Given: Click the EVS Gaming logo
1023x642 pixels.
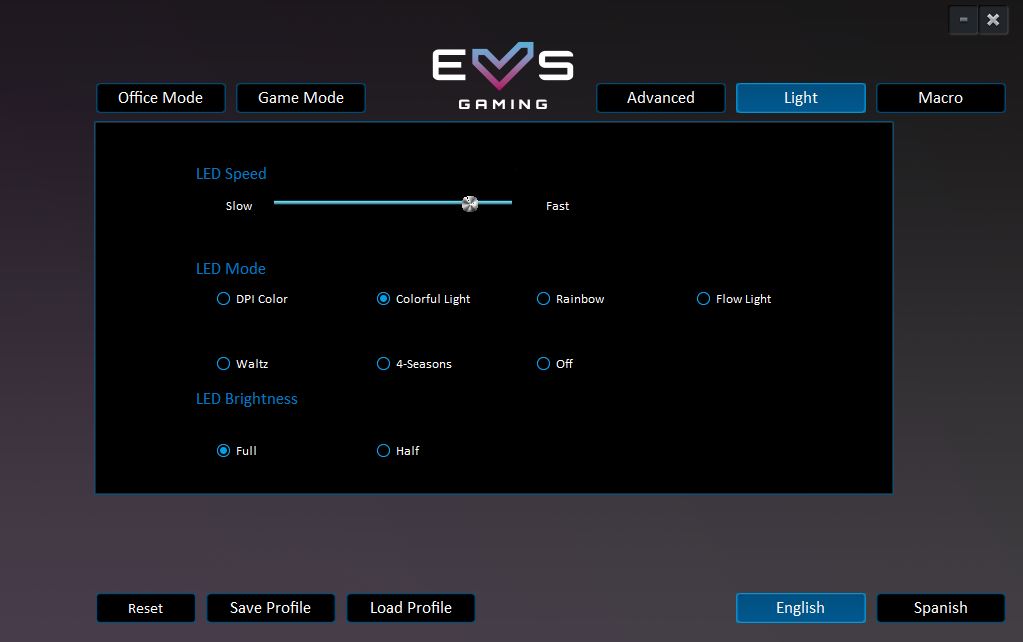Looking at the screenshot, I should pos(503,76).
